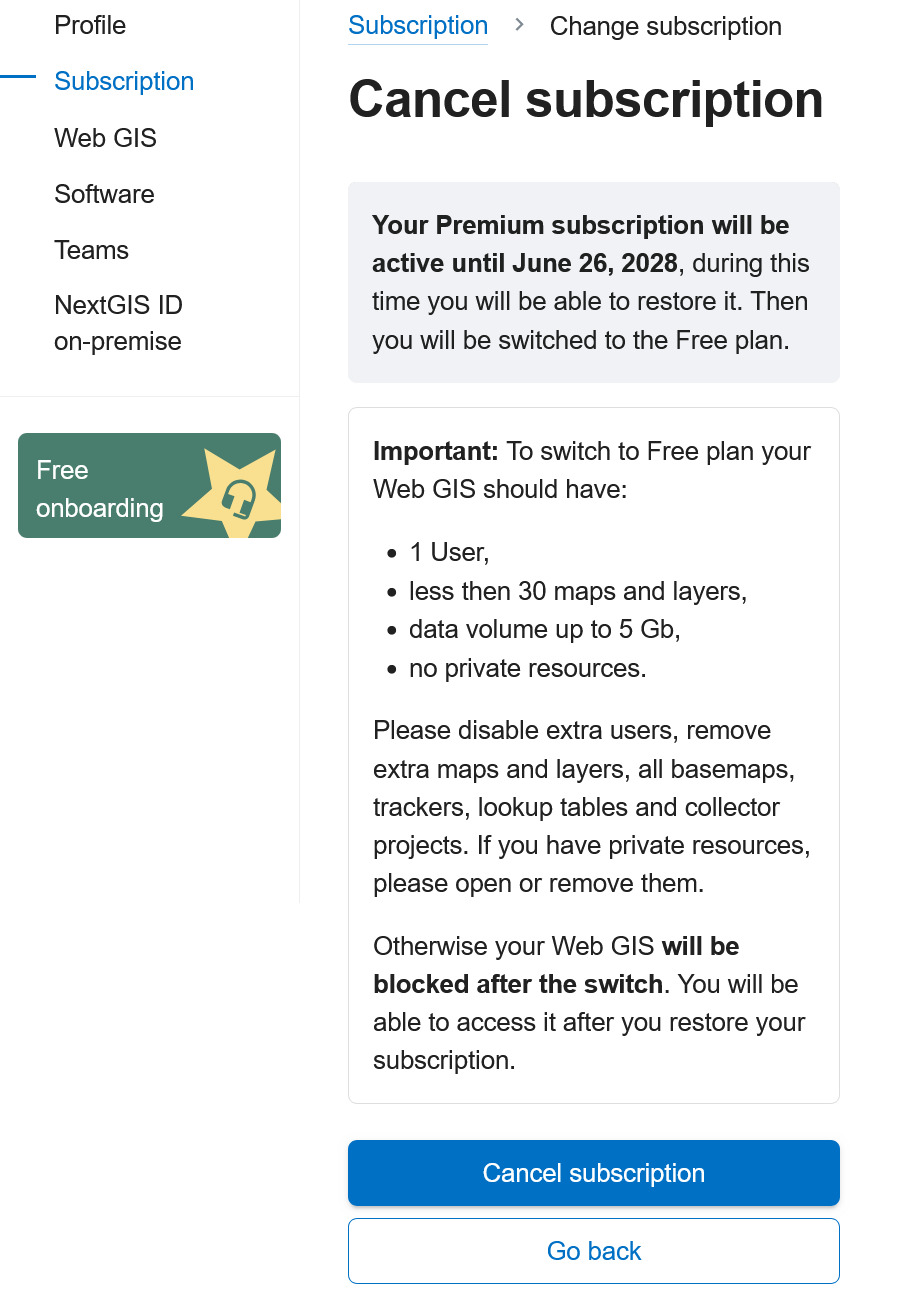Navigate to Teams in the sidebar
The width and height of the screenshot is (898, 1291).
[x=91, y=249]
